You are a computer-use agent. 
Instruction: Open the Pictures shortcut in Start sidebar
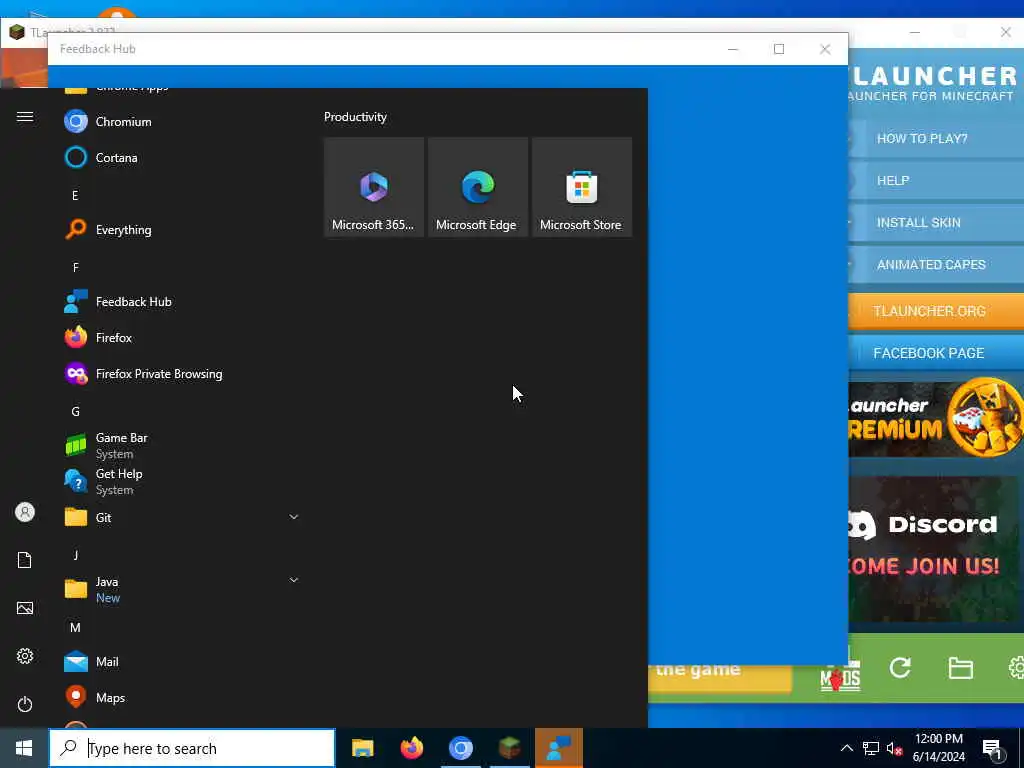pos(25,608)
